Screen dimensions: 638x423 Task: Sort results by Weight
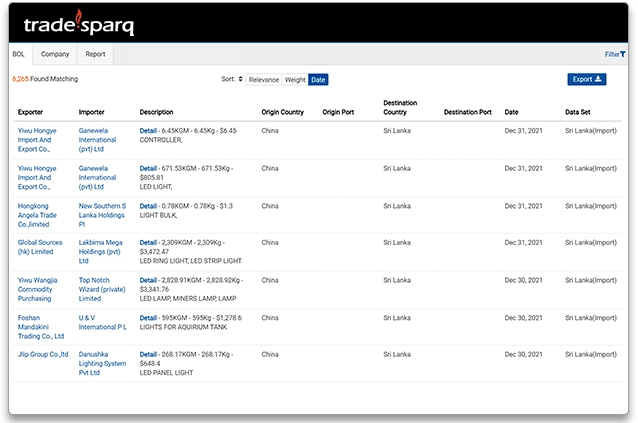point(295,80)
